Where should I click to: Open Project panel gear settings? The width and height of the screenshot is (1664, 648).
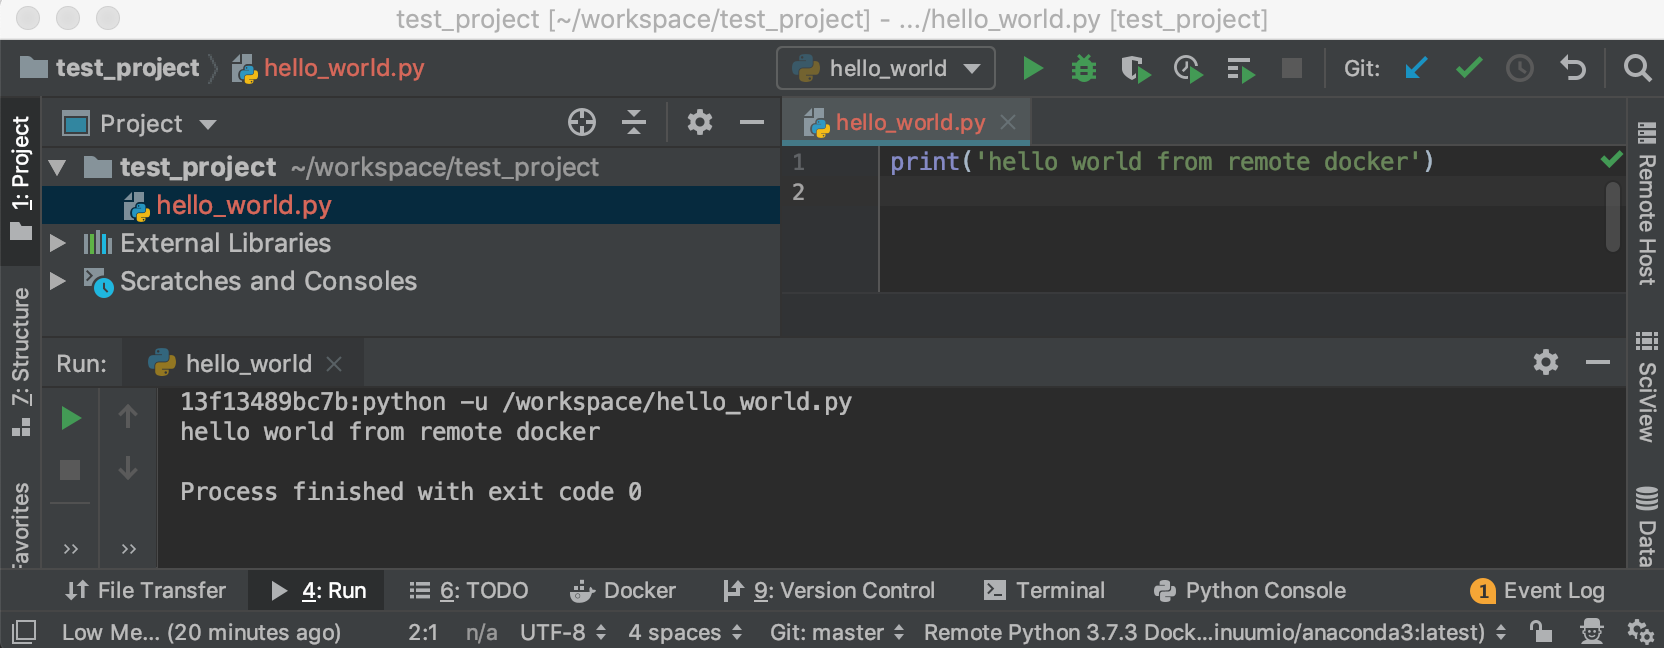(700, 123)
